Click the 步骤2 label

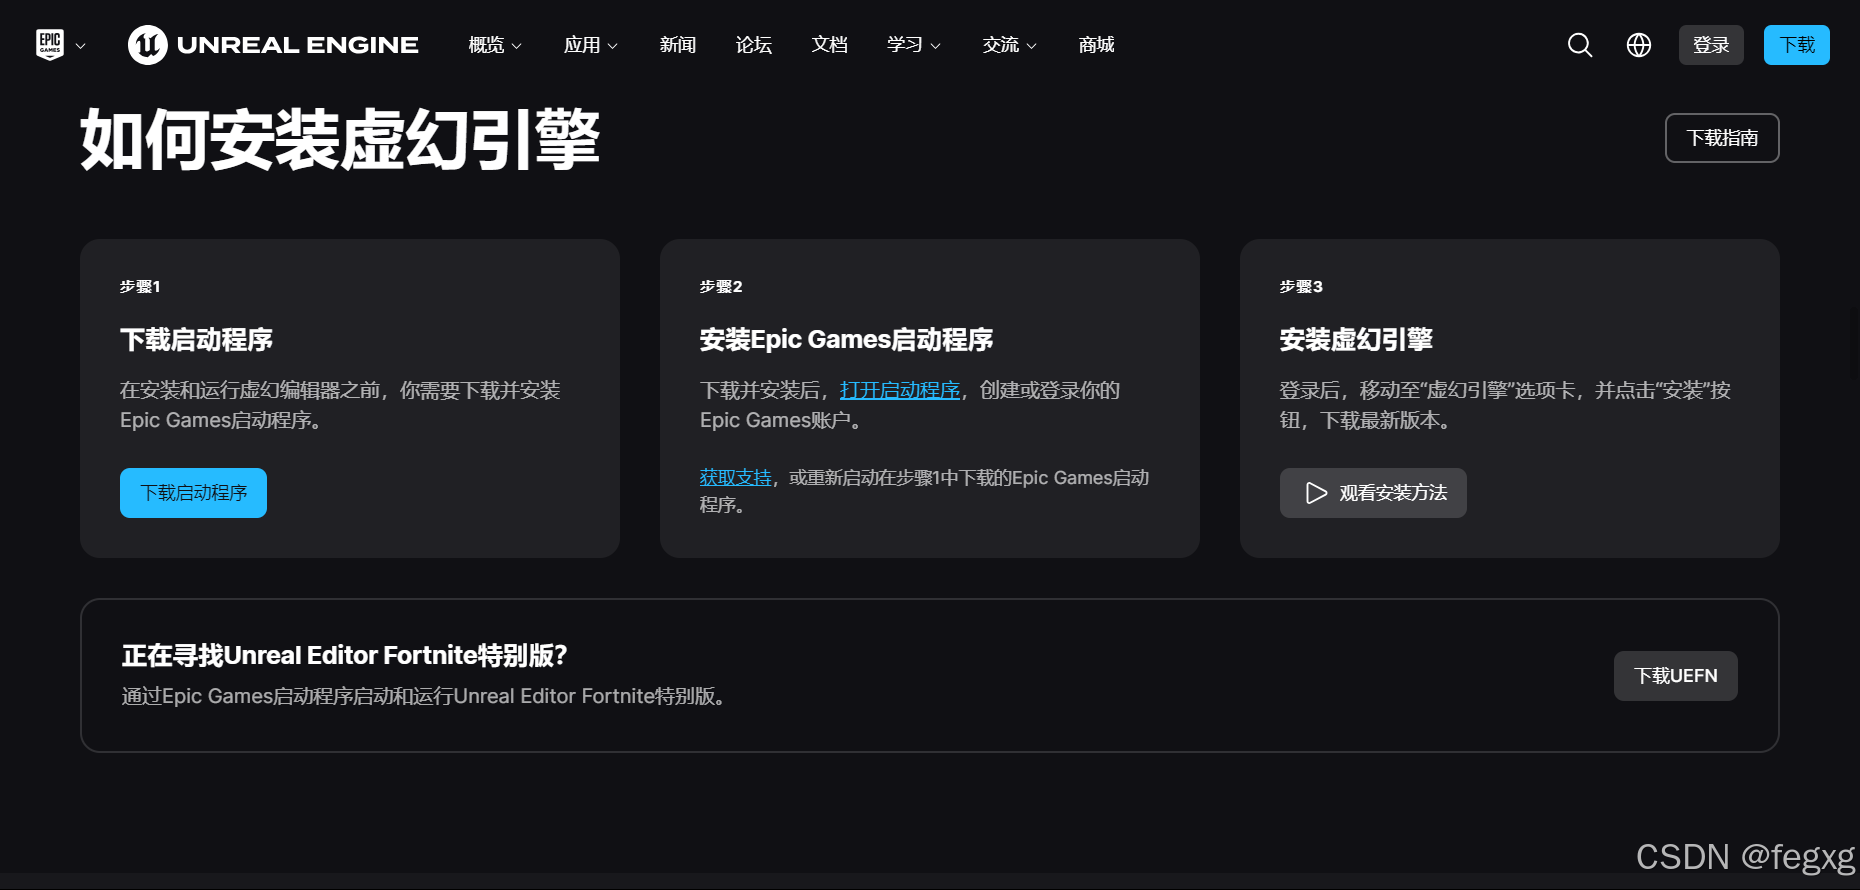721,287
